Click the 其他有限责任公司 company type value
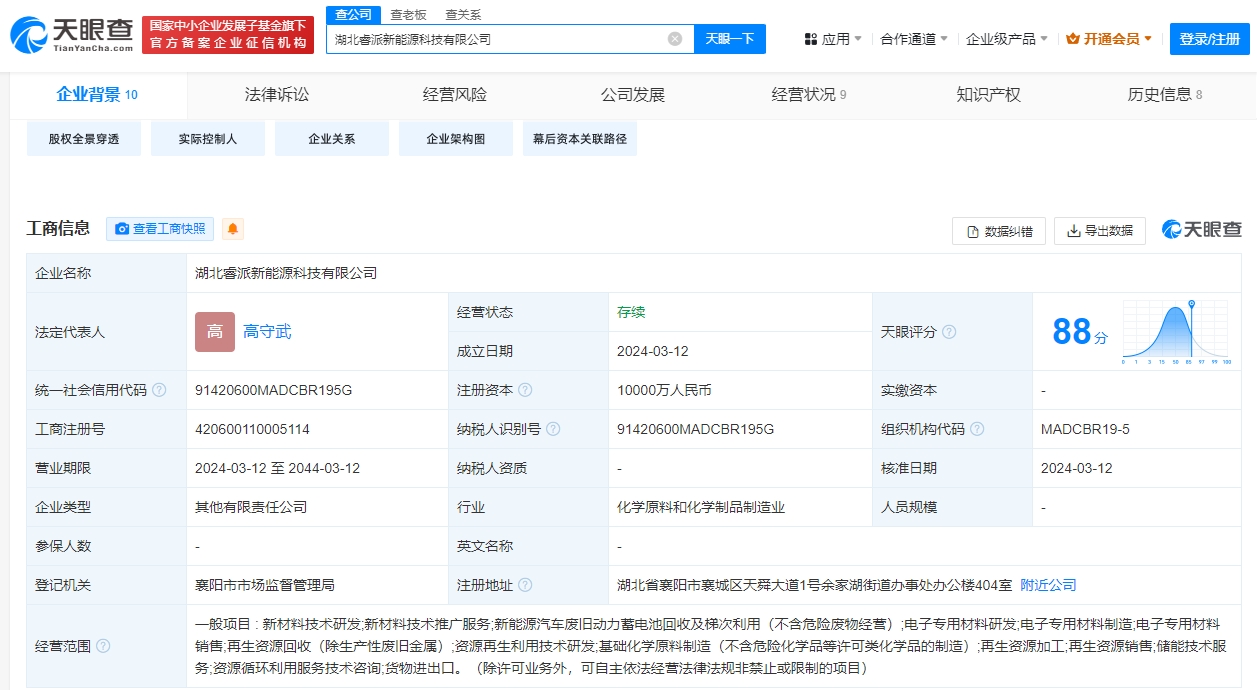 pos(251,507)
